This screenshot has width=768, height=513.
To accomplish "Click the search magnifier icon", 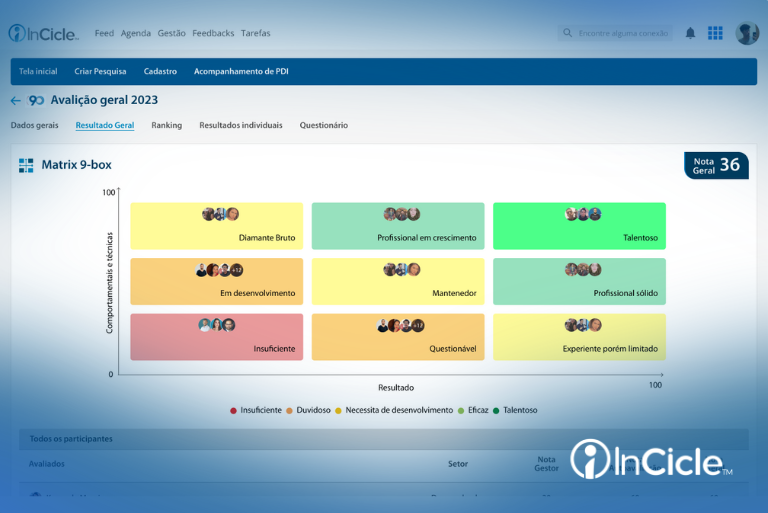I will pyautogui.click(x=567, y=33).
